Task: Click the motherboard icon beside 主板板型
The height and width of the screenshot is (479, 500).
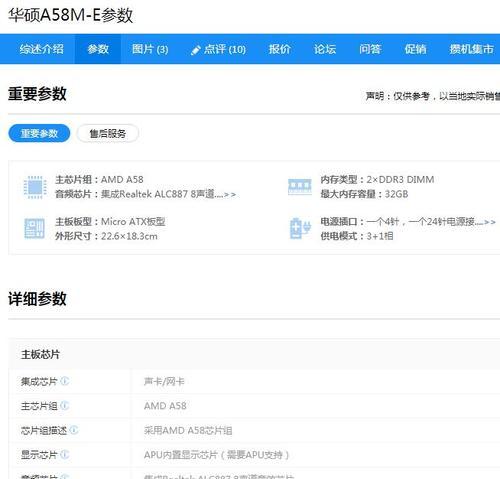Action: tap(34, 229)
